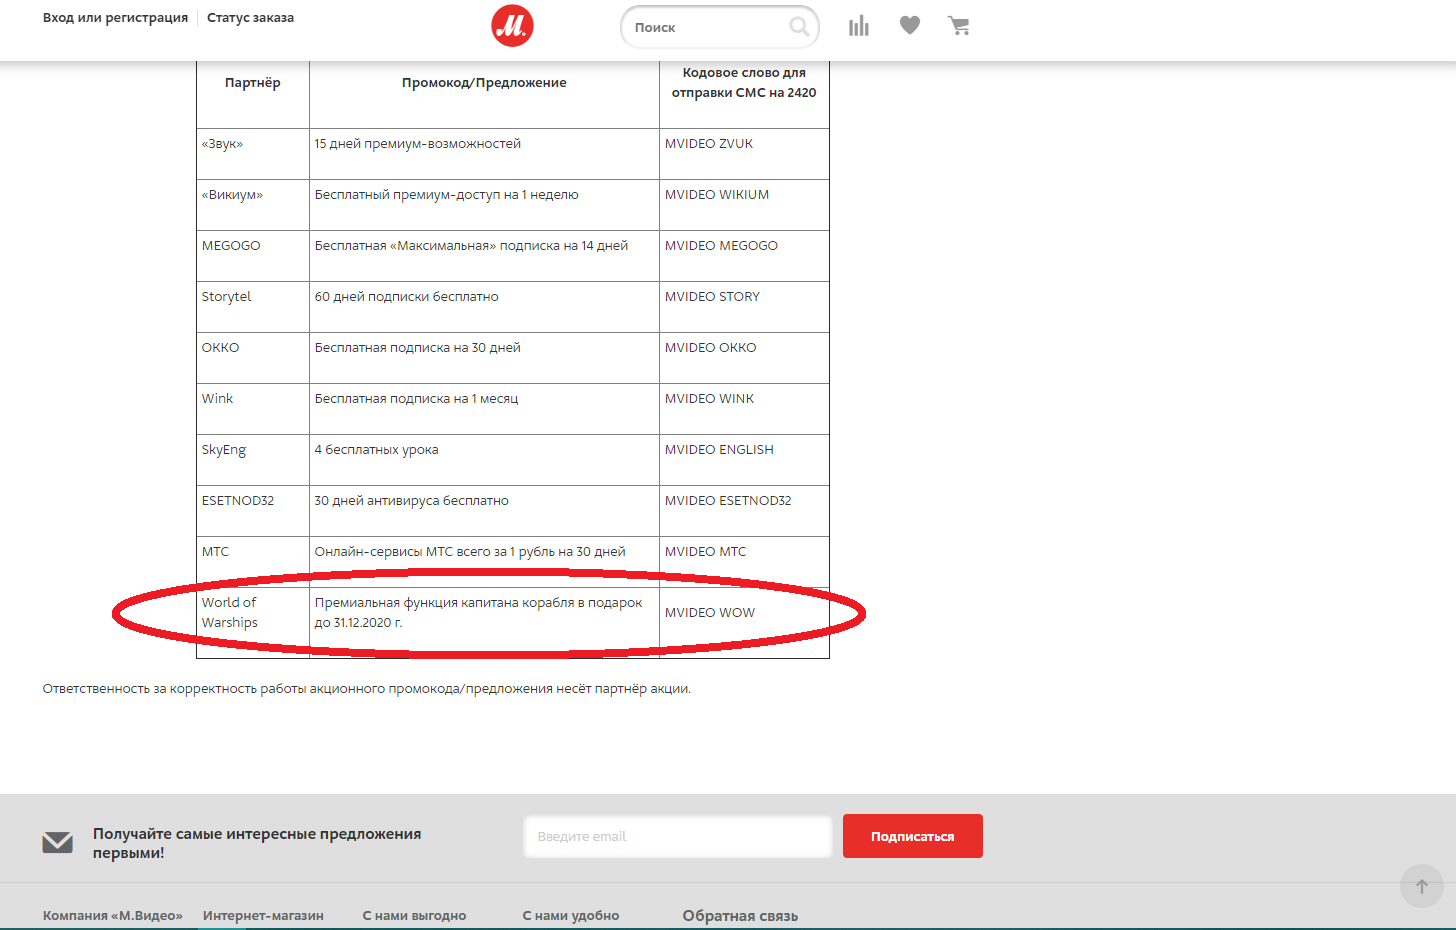Click the envelope icon in the subscription bar
This screenshot has height=930, width=1456.
(x=58, y=843)
